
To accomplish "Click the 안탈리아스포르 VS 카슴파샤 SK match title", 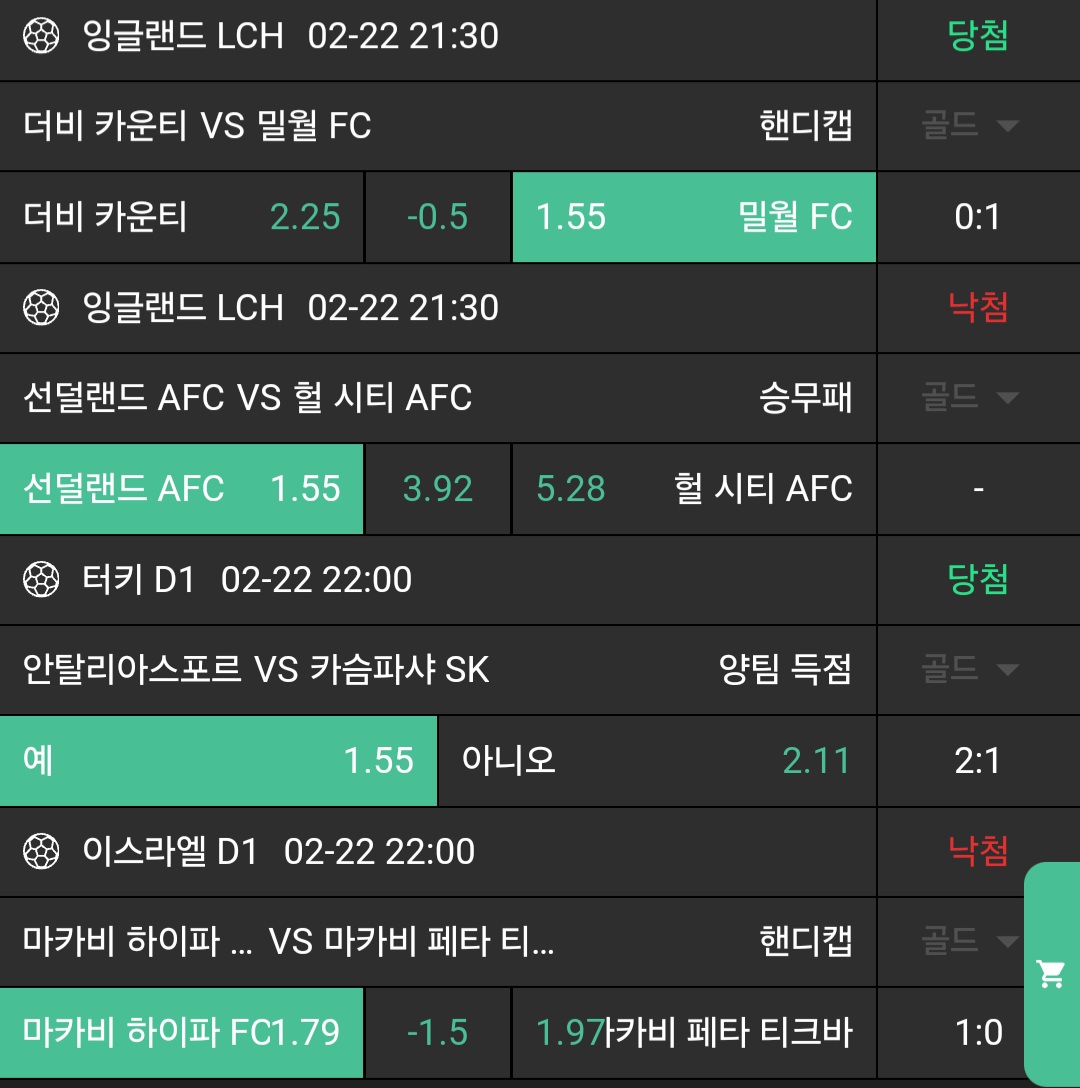I will click(x=256, y=670).
